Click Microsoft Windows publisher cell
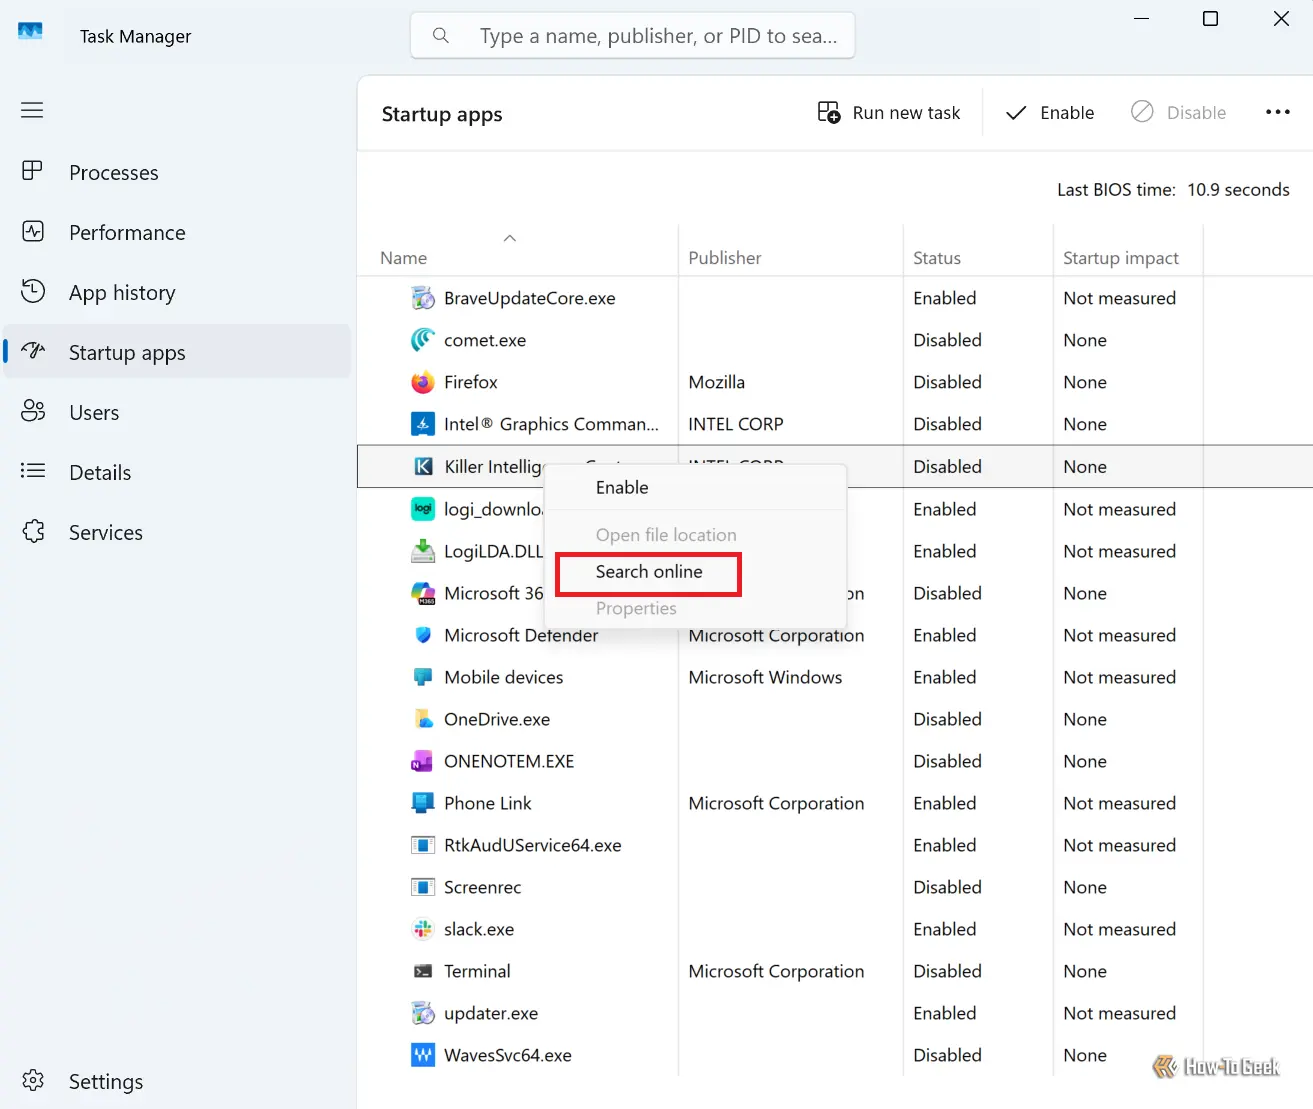Viewport: 1313px width, 1109px height. click(x=766, y=677)
